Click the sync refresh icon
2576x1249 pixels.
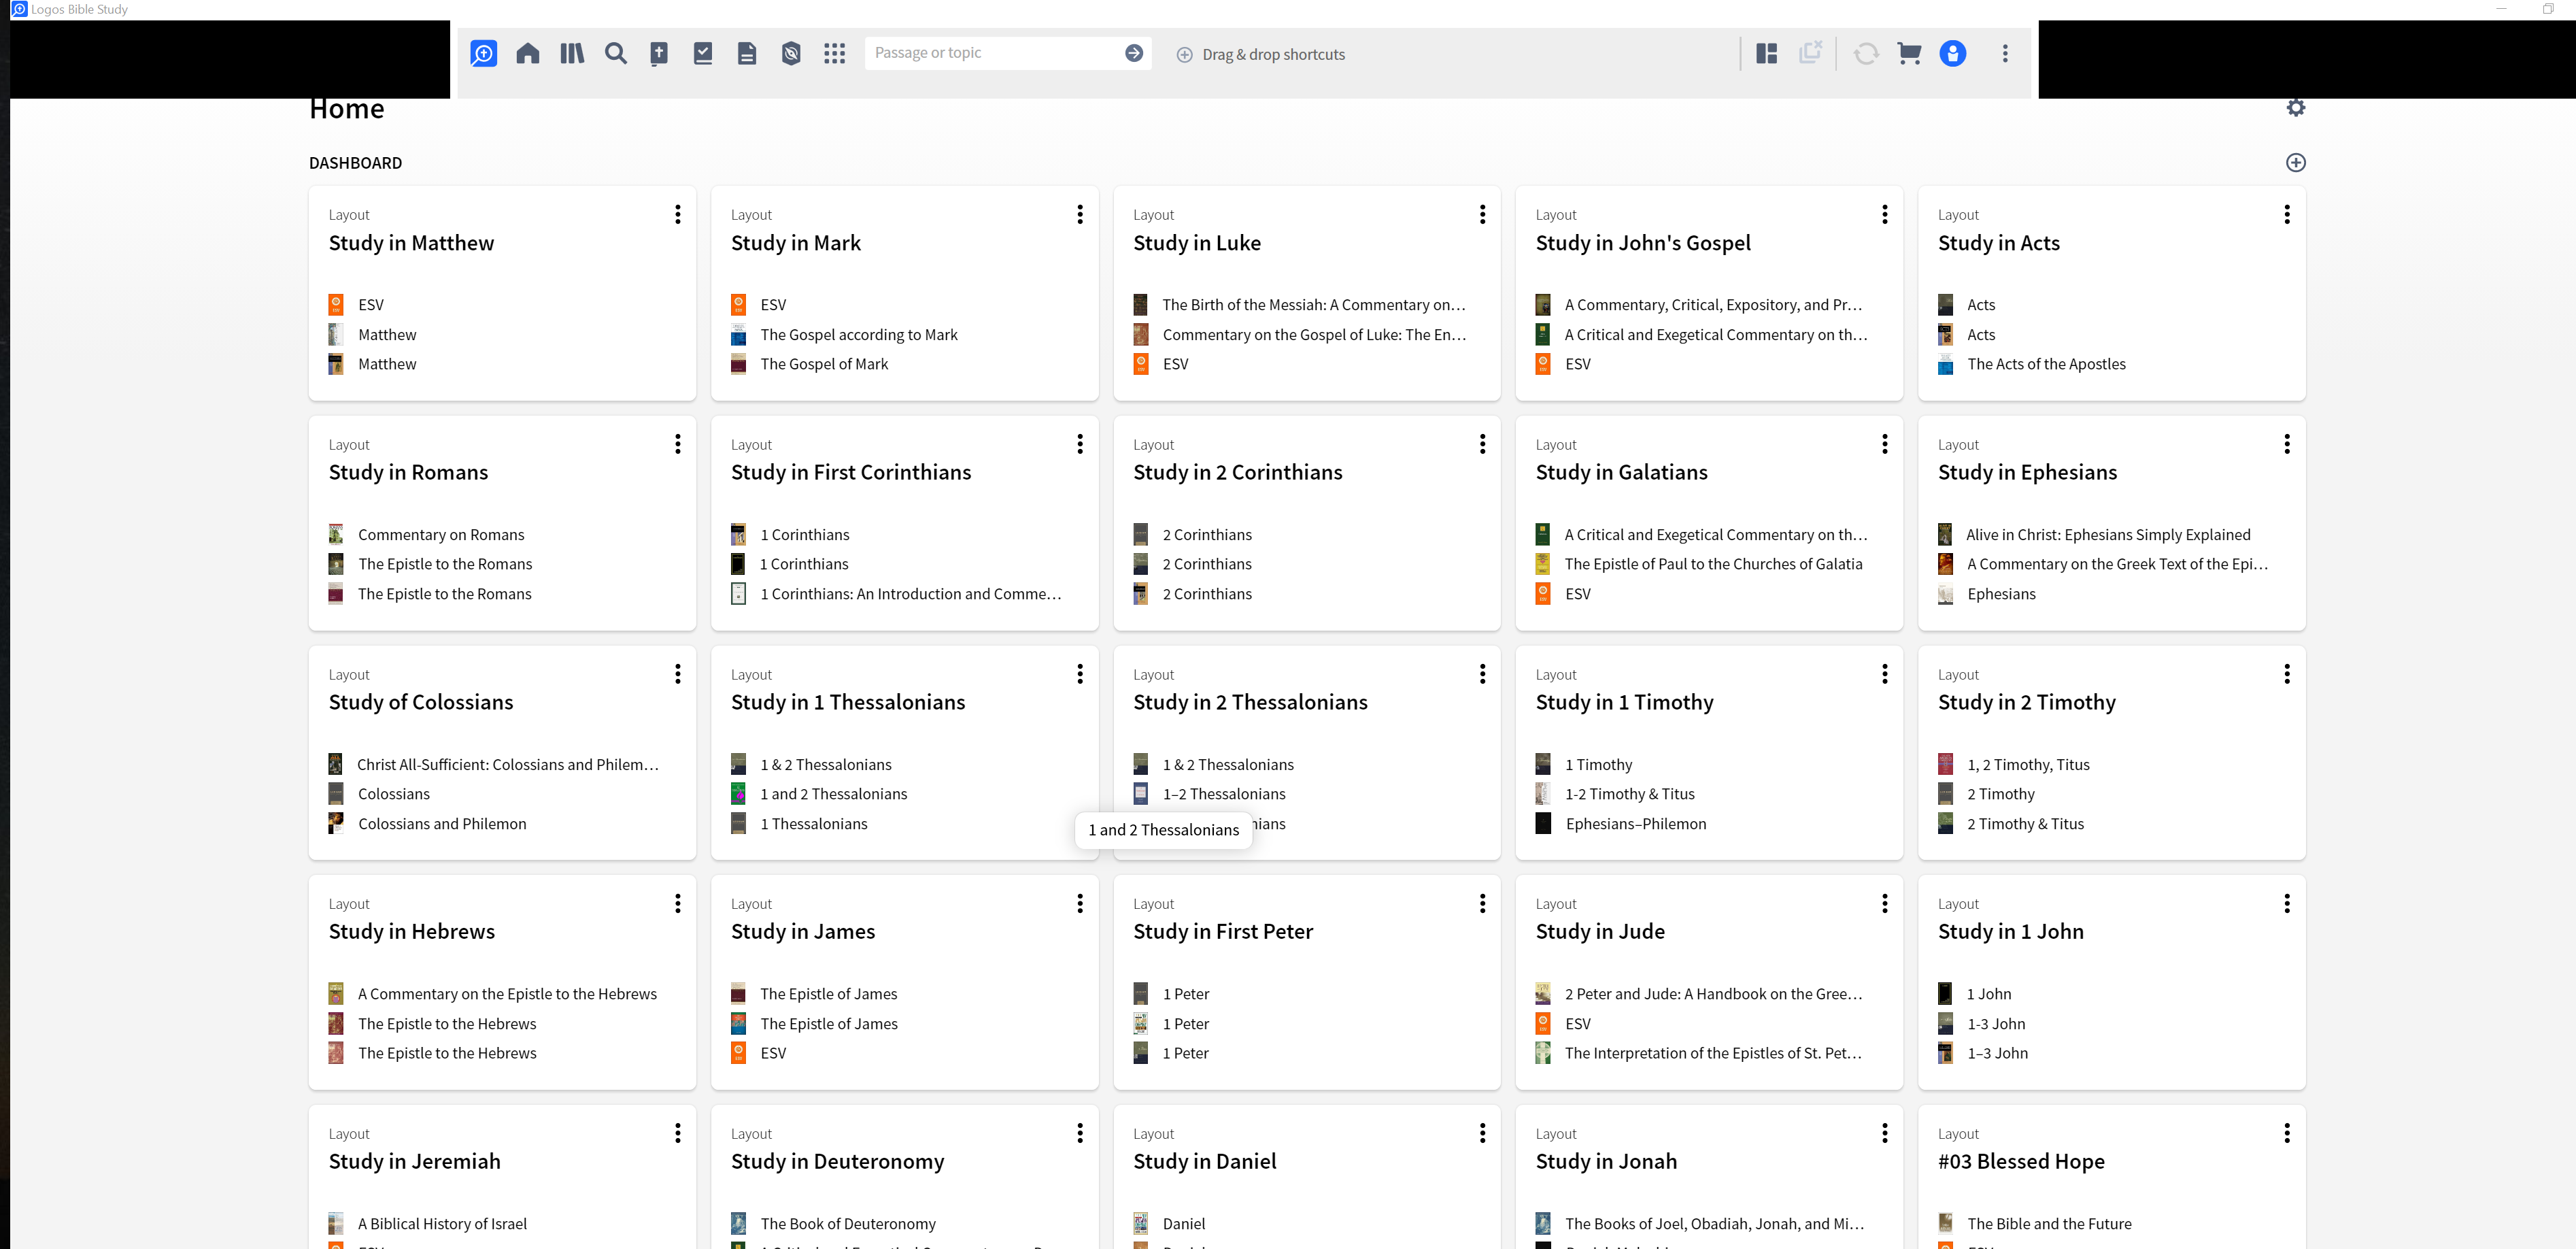coord(1866,54)
